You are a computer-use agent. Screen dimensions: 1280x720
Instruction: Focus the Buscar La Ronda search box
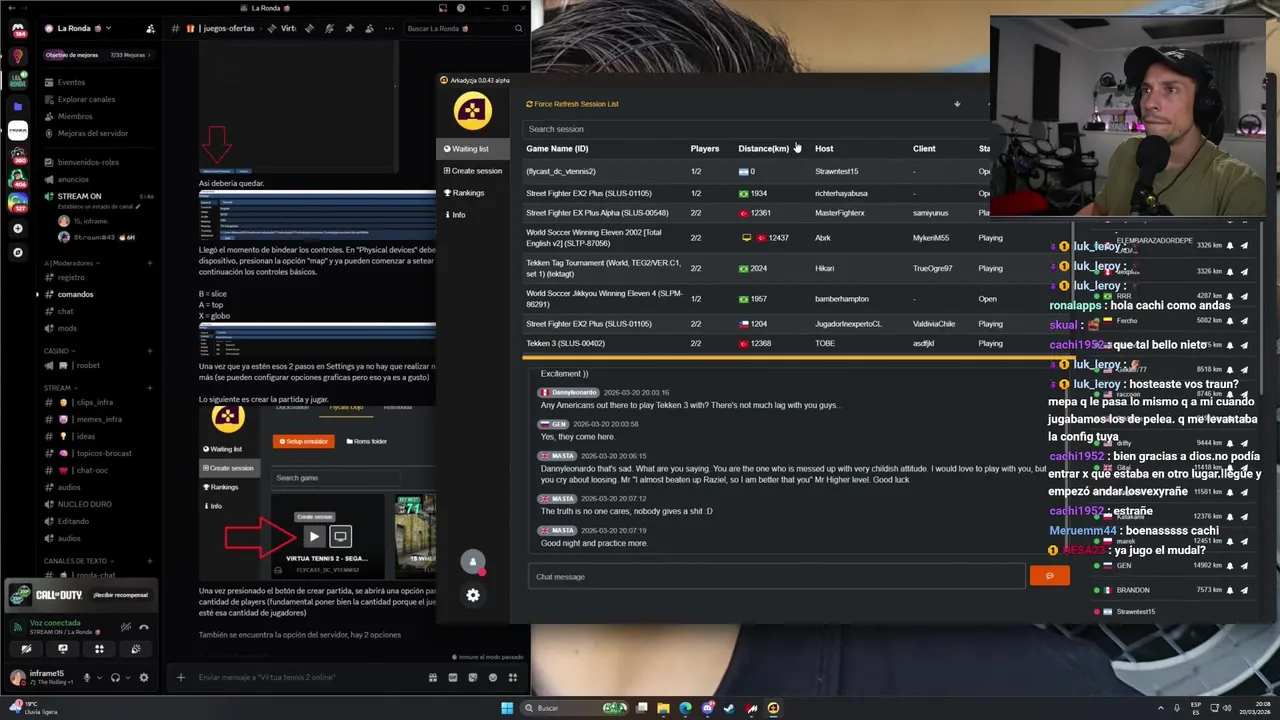(464, 29)
